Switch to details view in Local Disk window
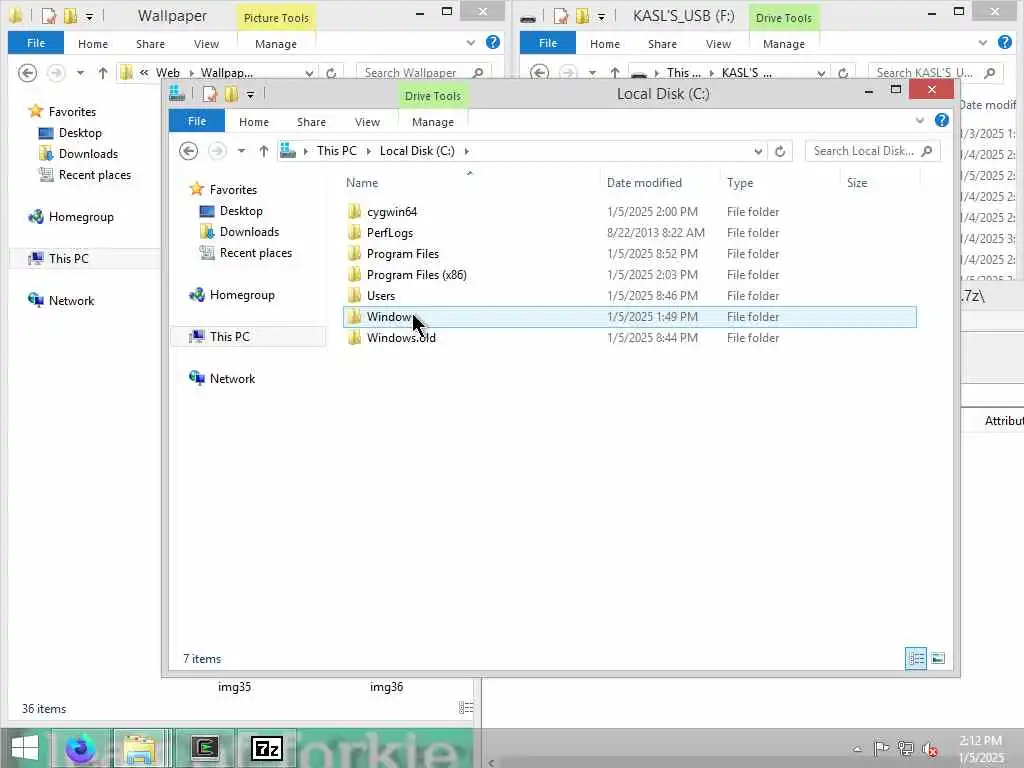This screenshot has height=768, width=1024. [x=916, y=658]
